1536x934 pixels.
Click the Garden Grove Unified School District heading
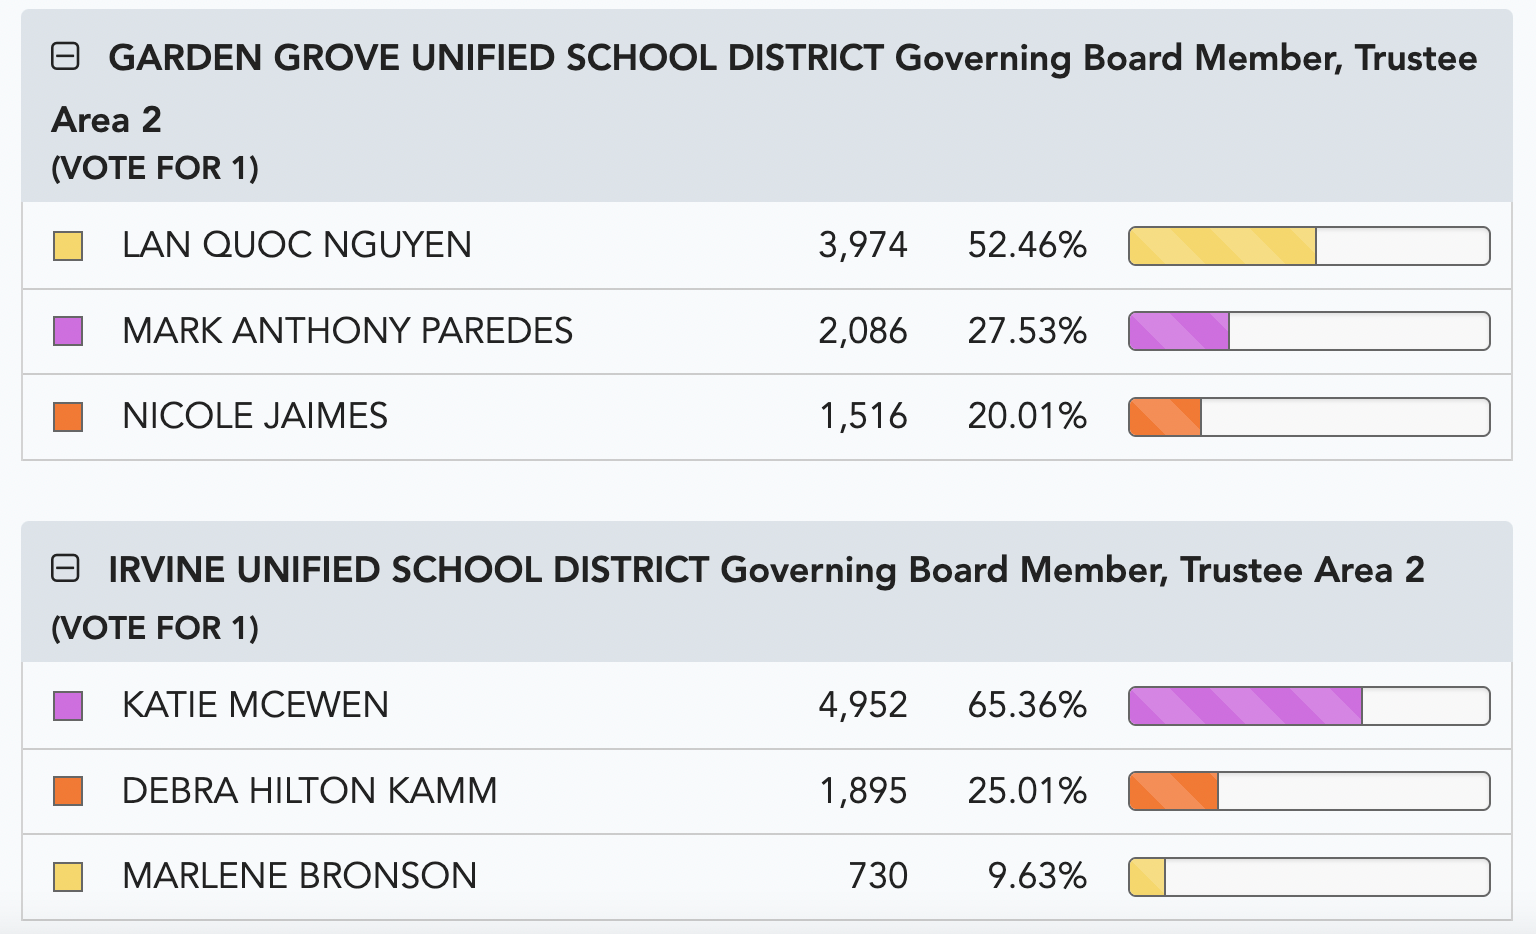[764, 89]
